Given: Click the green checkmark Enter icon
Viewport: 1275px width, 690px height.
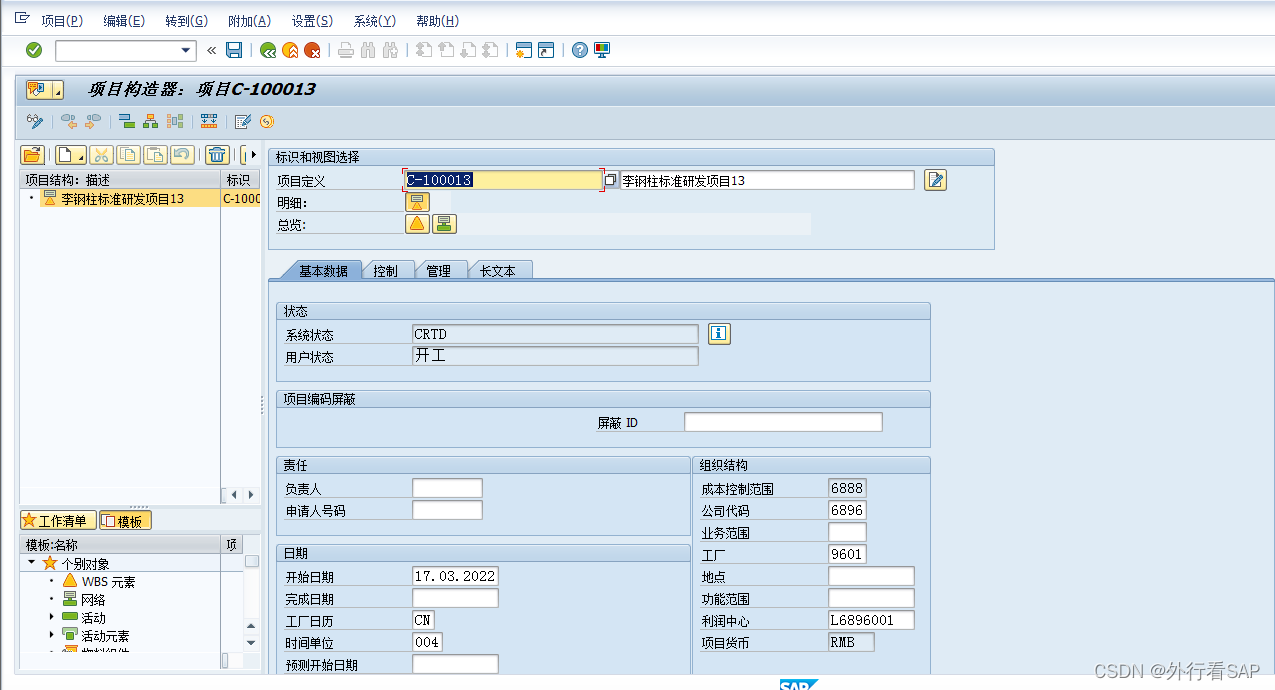Looking at the screenshot, I should tap(34, 50).
